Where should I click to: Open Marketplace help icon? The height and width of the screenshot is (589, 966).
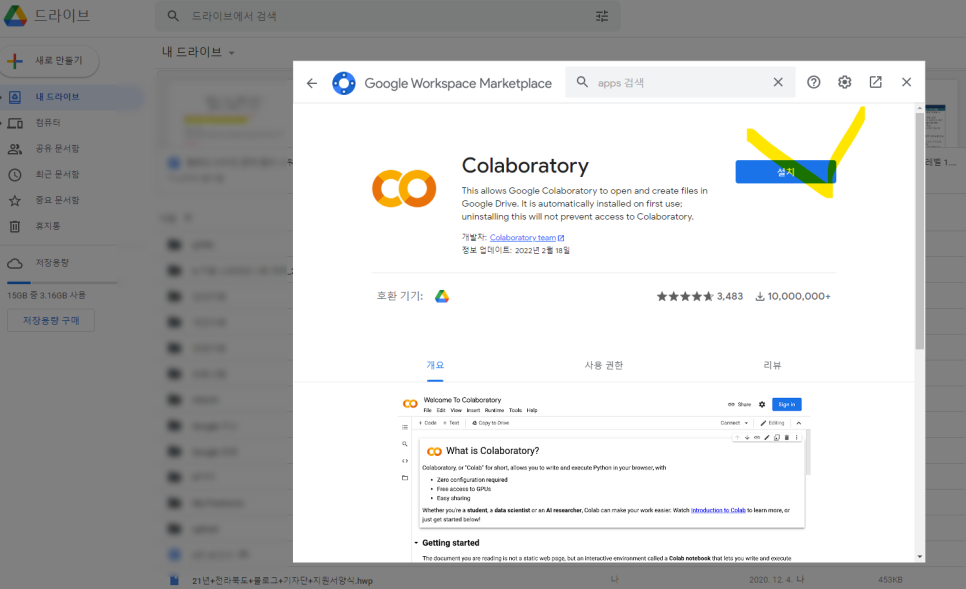coord(814,82)
